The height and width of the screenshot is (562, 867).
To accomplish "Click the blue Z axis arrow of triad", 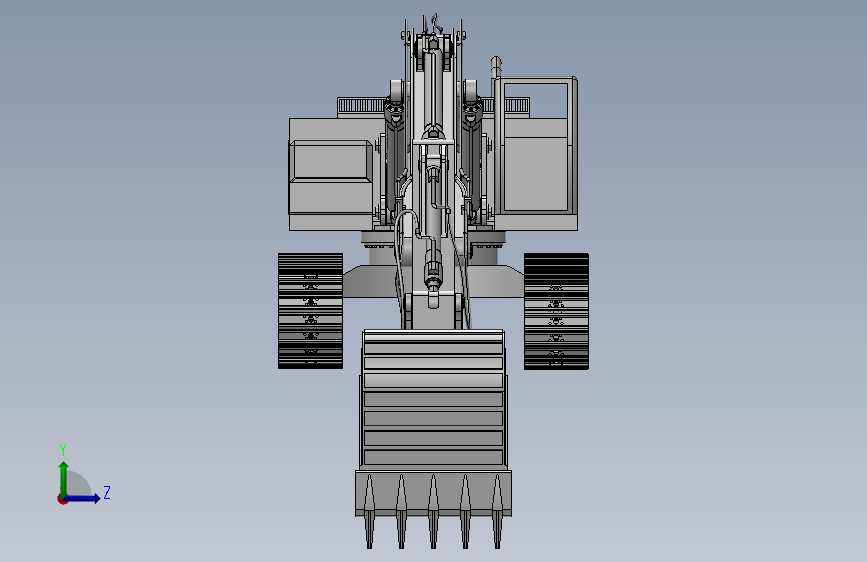I will click(x=83, y=498).
